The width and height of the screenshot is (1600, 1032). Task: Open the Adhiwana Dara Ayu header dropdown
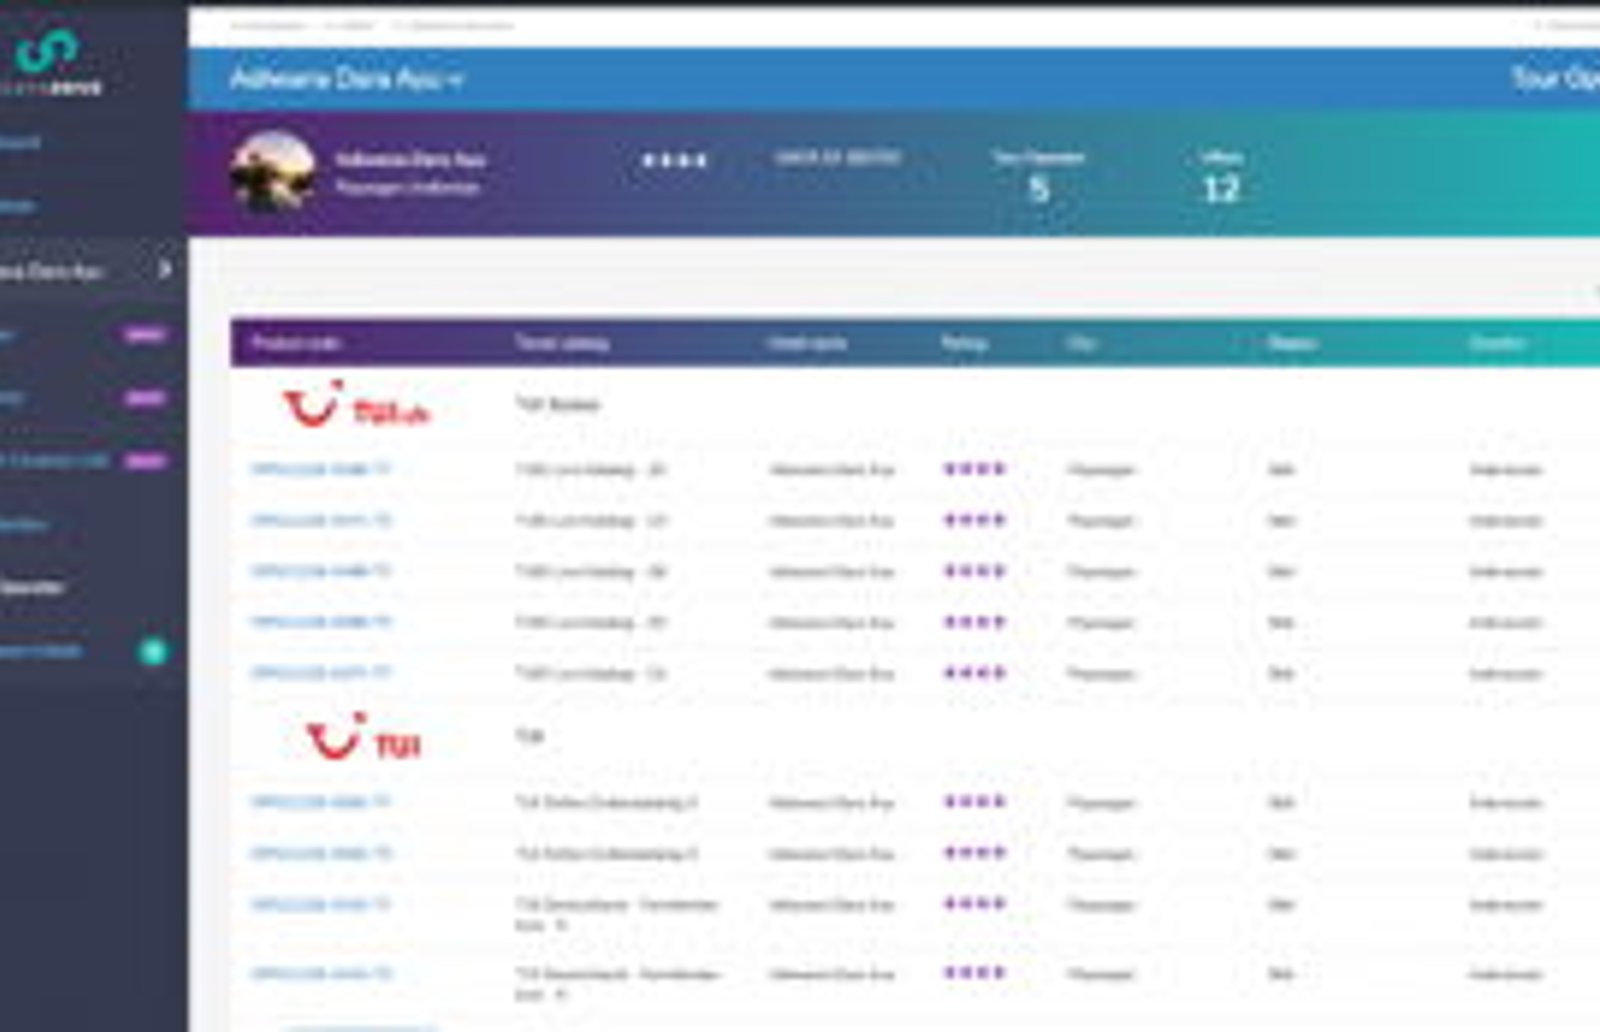[346, 79]
